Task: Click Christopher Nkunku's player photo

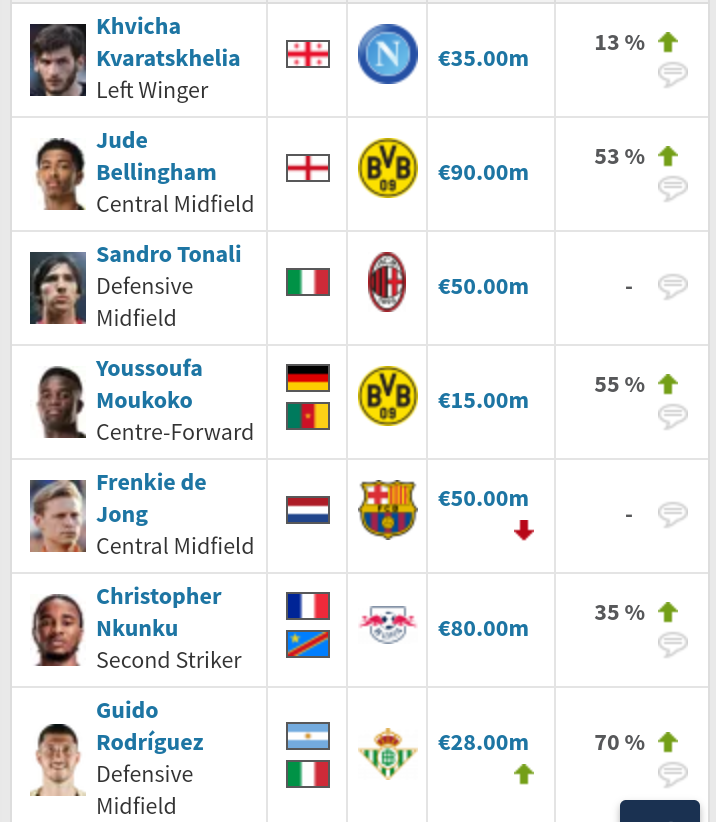Action: [x=58, y=630]
